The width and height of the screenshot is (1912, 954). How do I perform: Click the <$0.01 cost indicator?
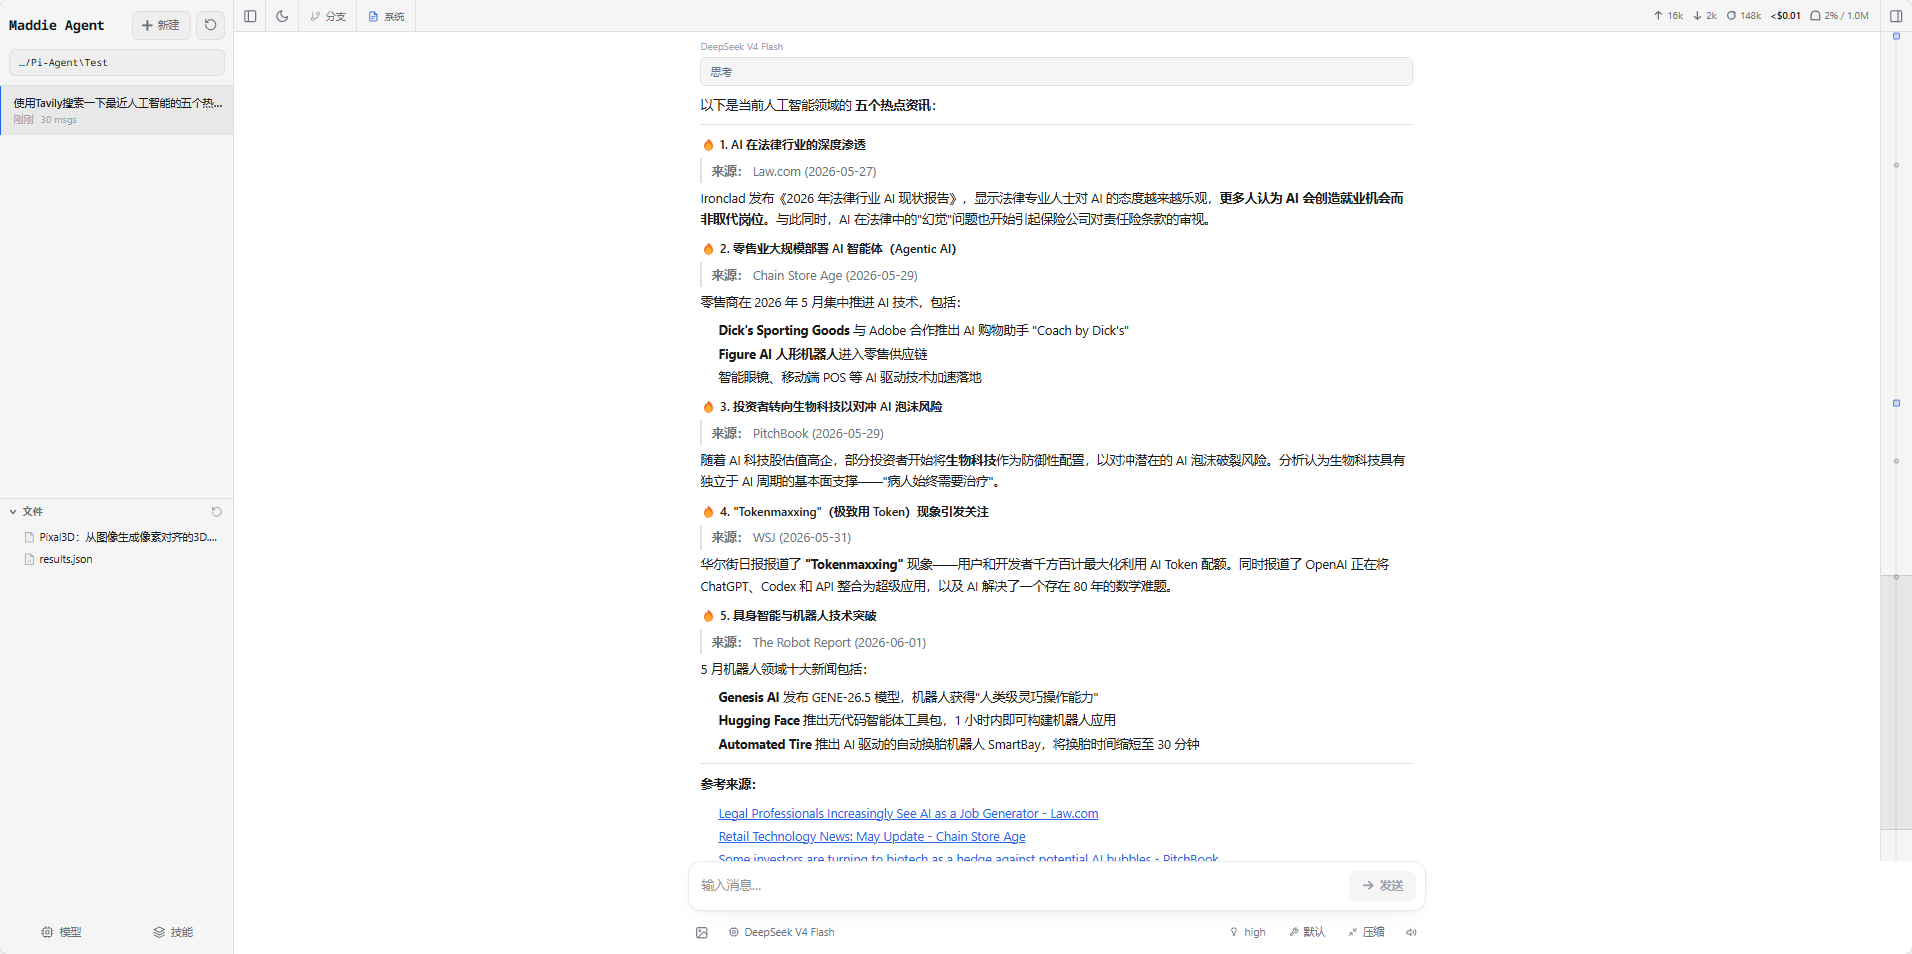pos(1786,16)
